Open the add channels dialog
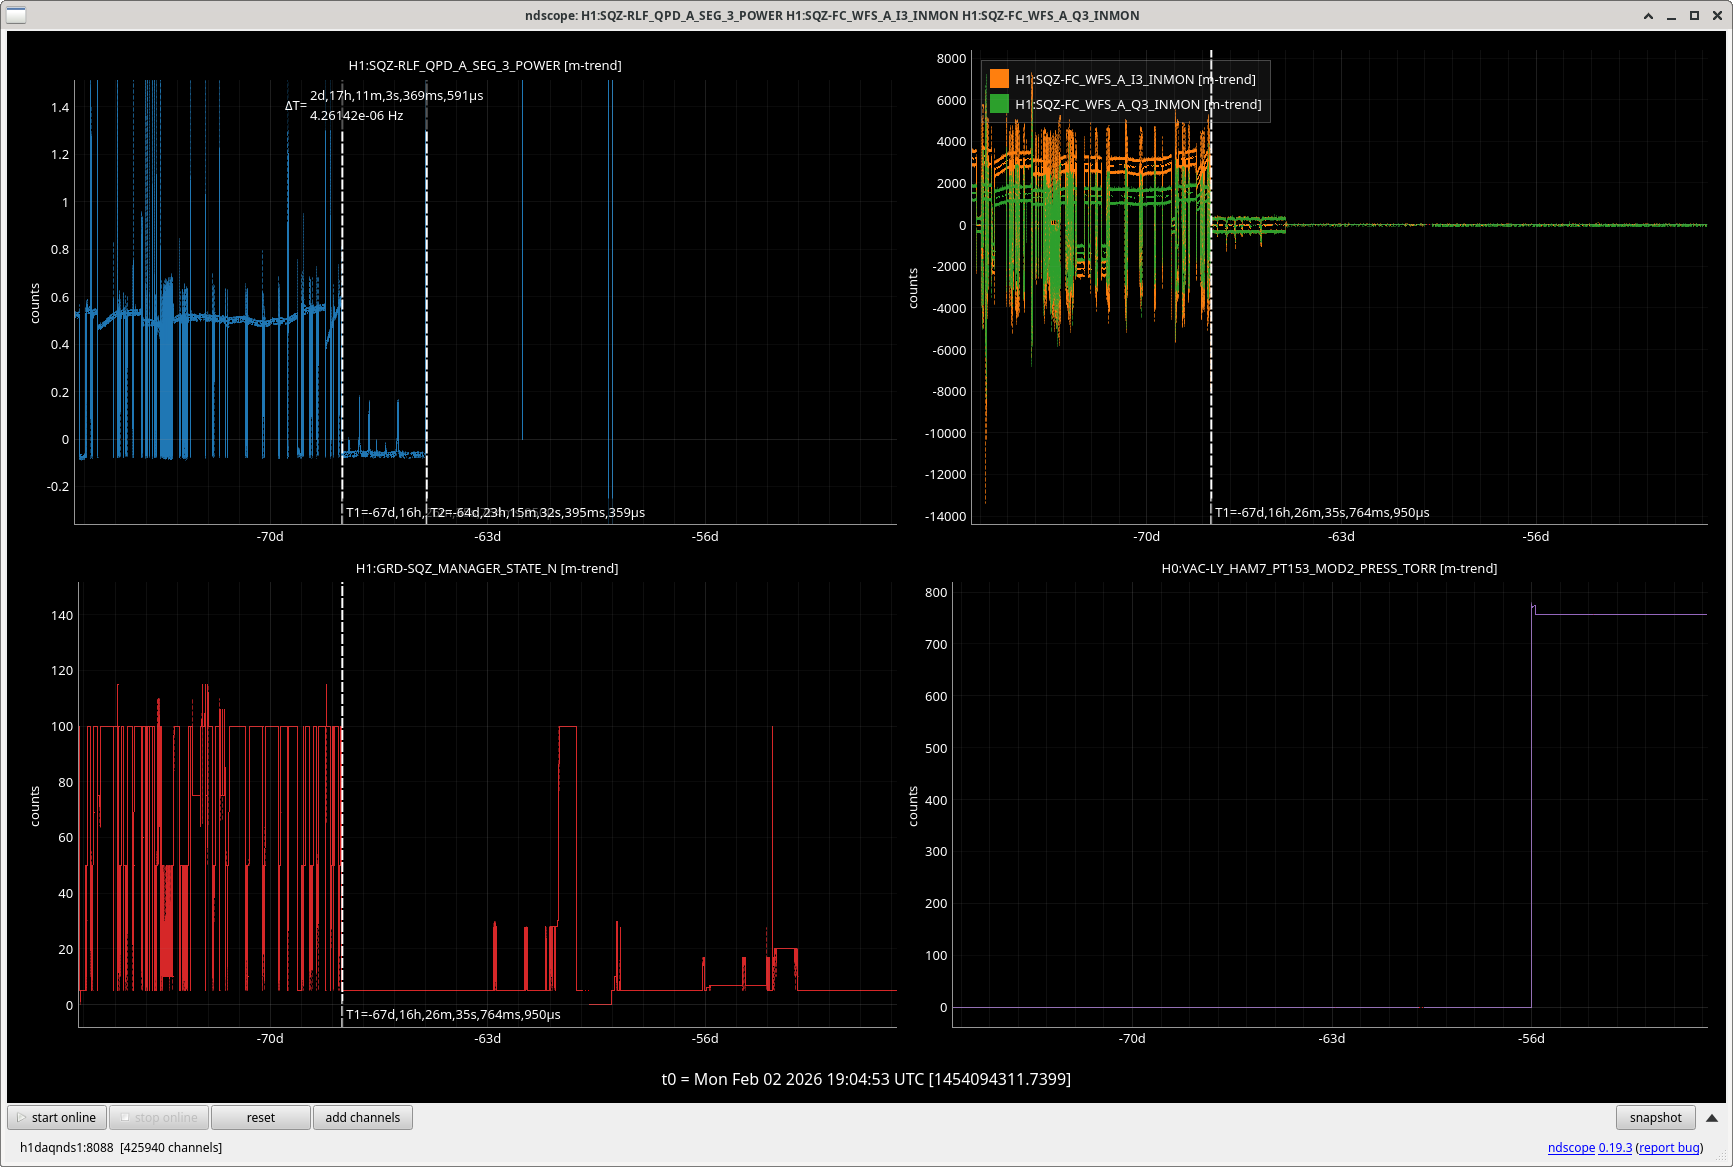1733x1167 pixels. pos(362,1117)
